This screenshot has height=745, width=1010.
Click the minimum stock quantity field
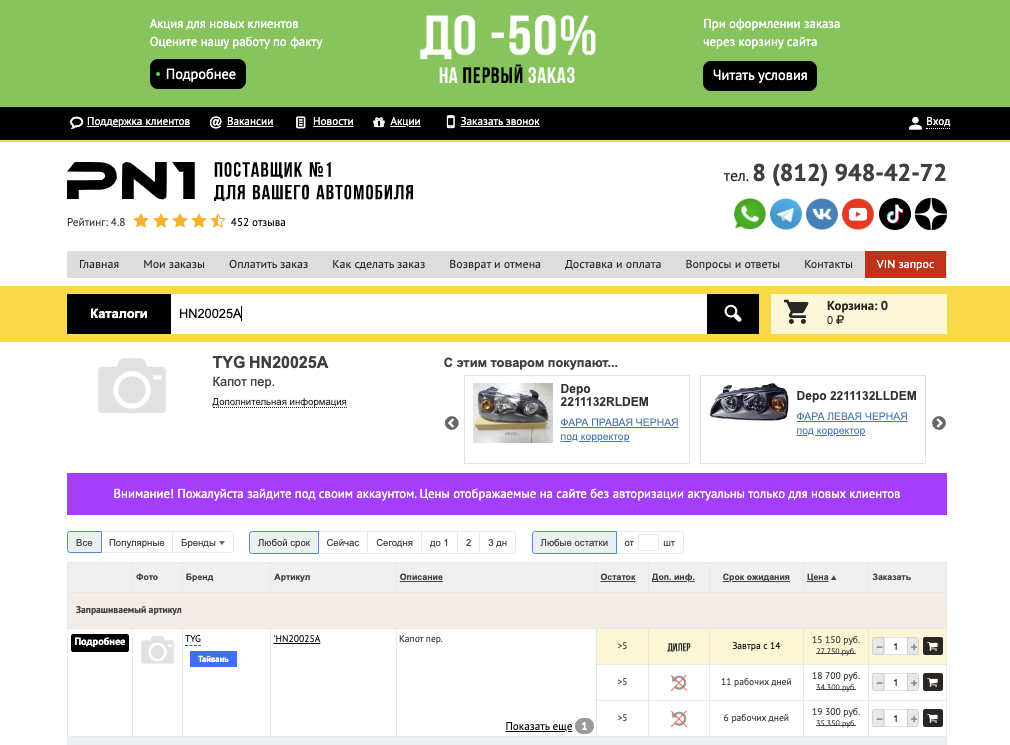click(648, 543)
